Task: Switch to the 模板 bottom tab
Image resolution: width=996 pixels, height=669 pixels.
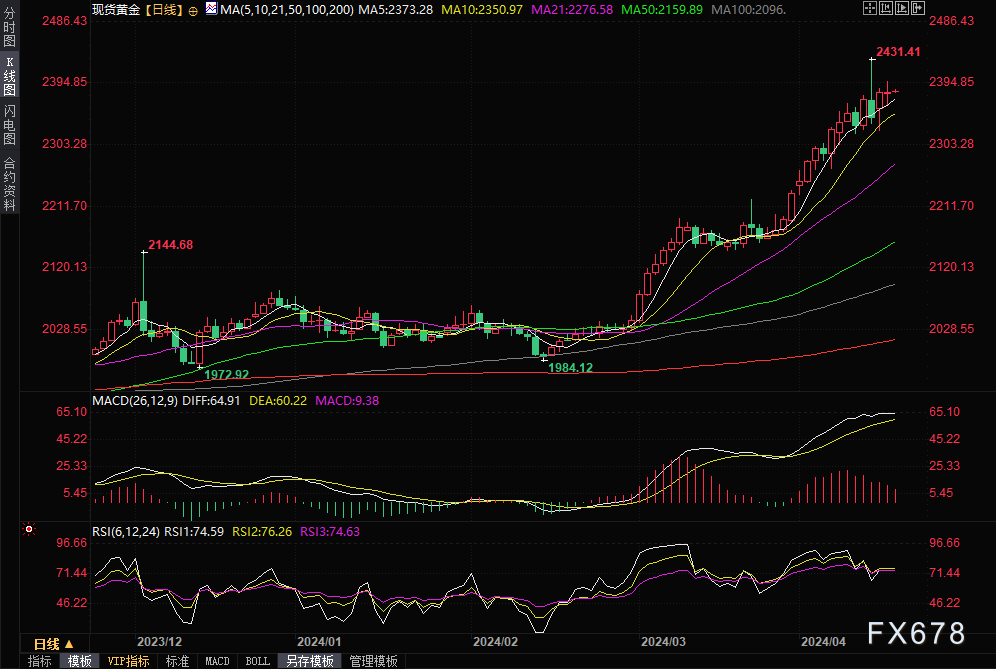Action: click(79, 661)
